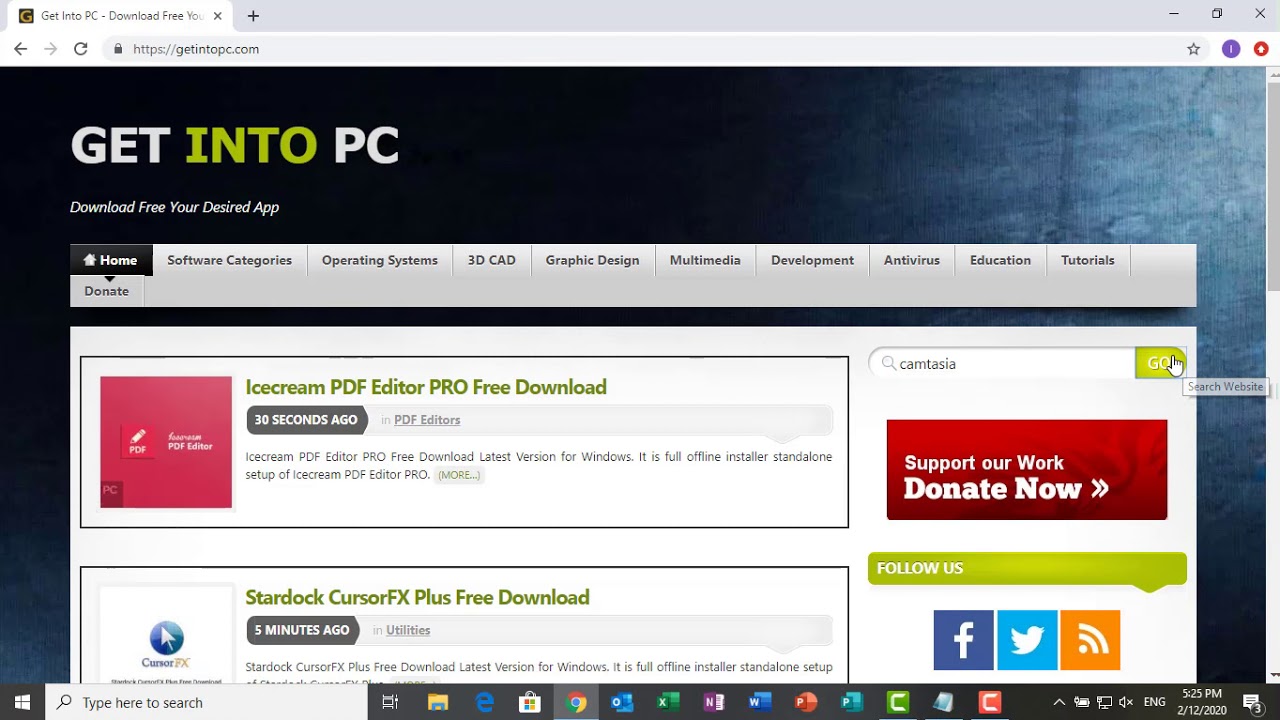Viewport: 1280px width, 720px height.
Task: Open the 3D CAD menu
Action: coord(492,260)
